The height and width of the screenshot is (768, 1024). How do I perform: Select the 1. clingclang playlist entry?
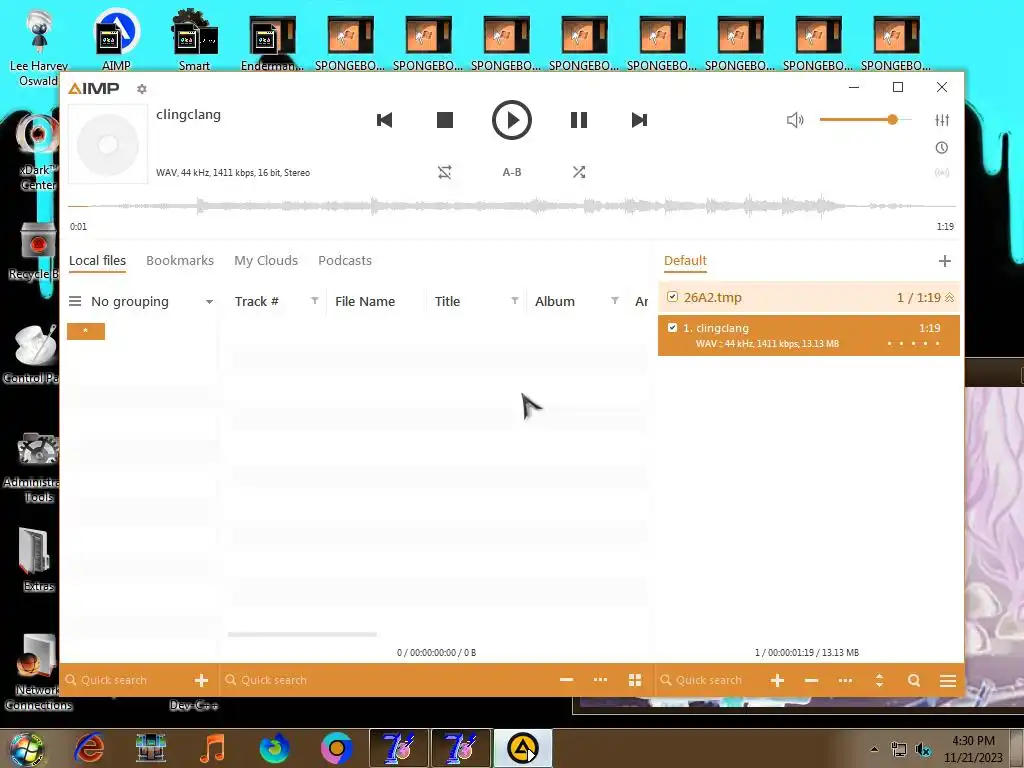pyautogui.click(x=808, y=336)
